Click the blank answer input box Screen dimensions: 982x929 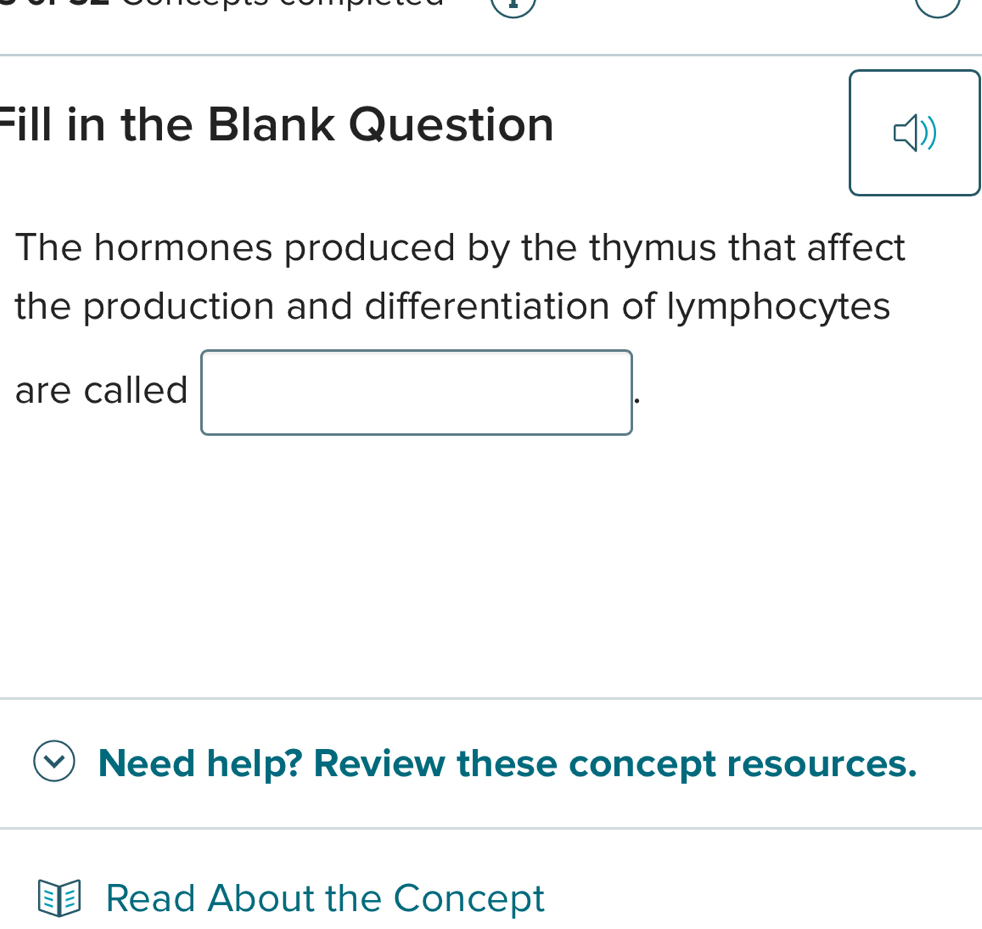click(416, 392)
